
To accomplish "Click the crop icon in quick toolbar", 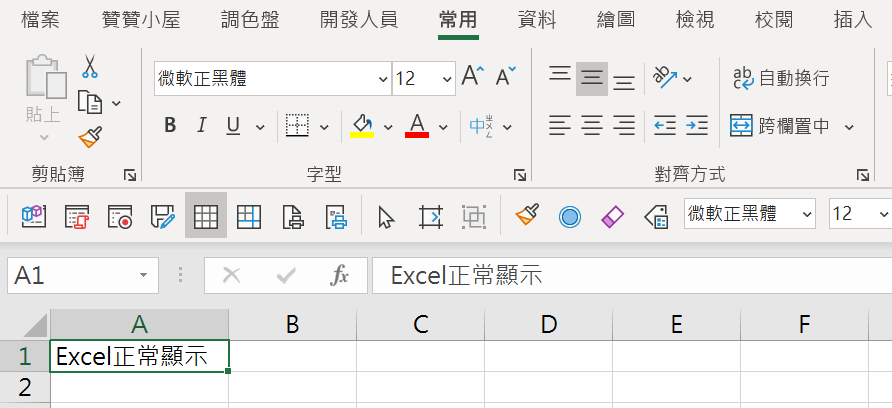I will click(430, 216).
